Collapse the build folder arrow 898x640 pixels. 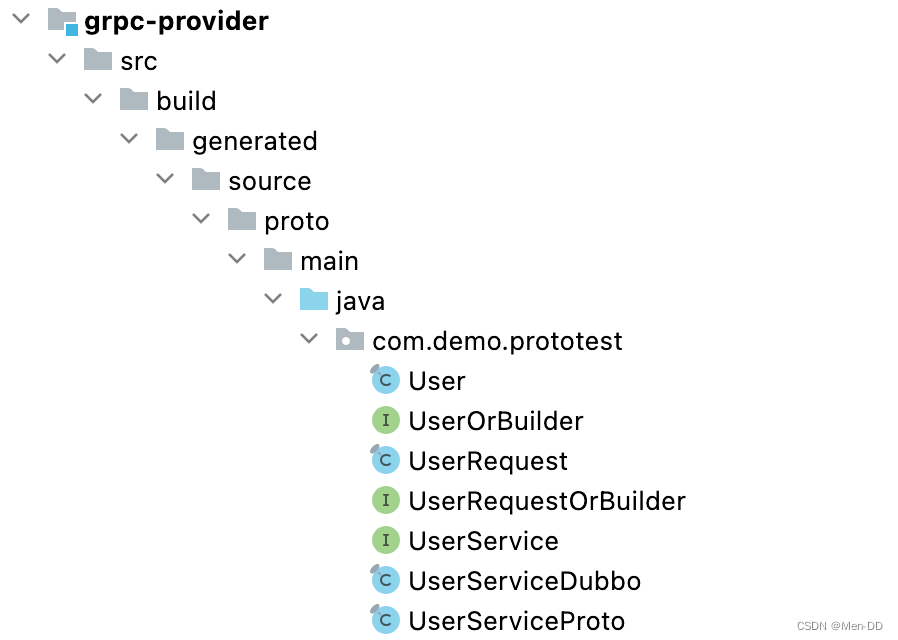click(x=93, y=99)
